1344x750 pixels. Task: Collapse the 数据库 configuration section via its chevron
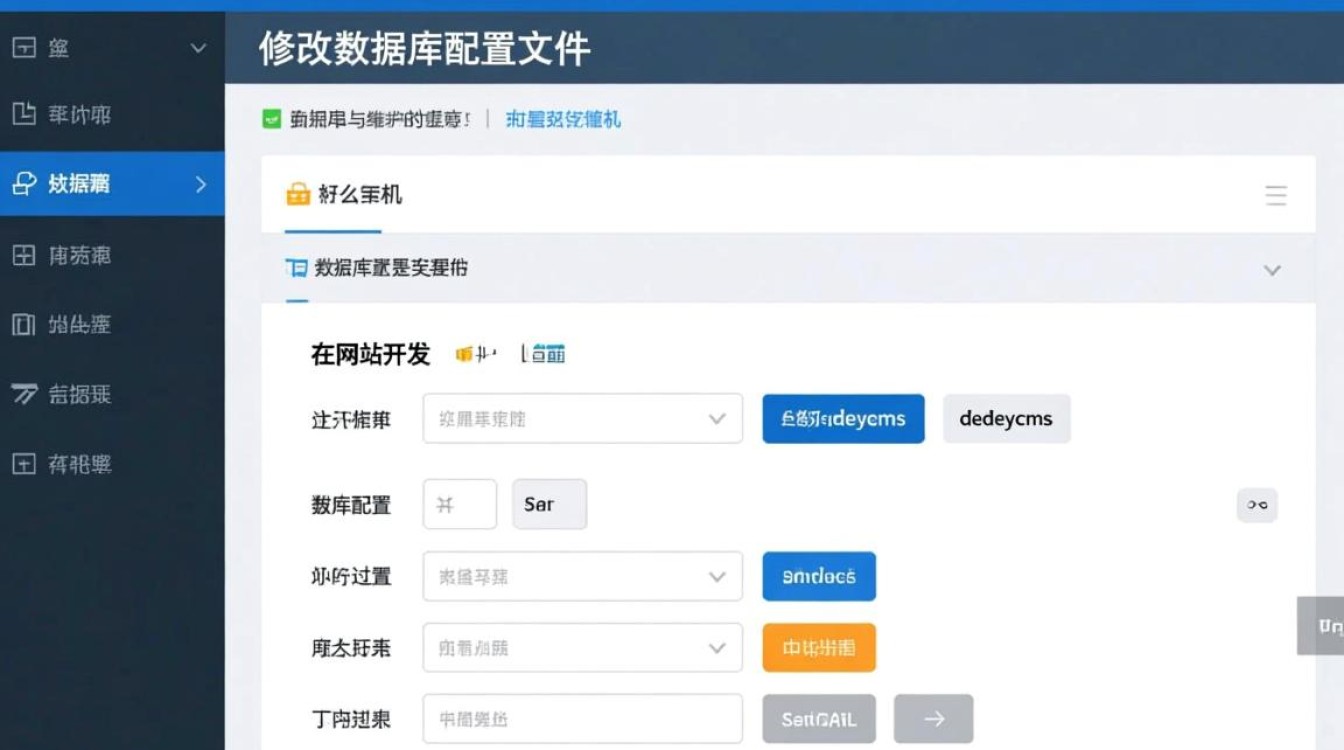click(1272, 269)
